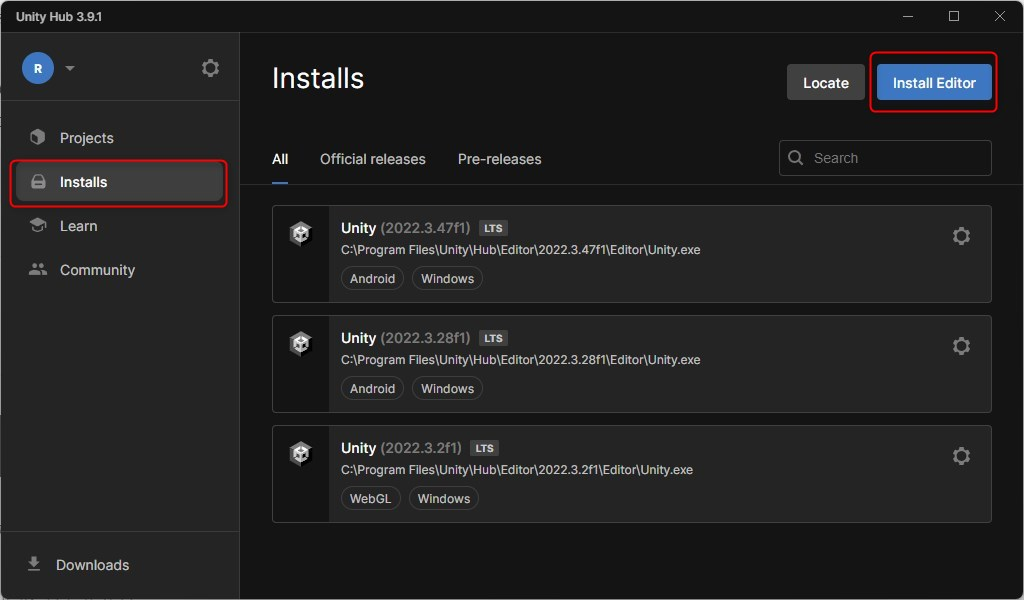Click the Search installs field
The width and height of the screenshot is (1024, 600).
895,158
